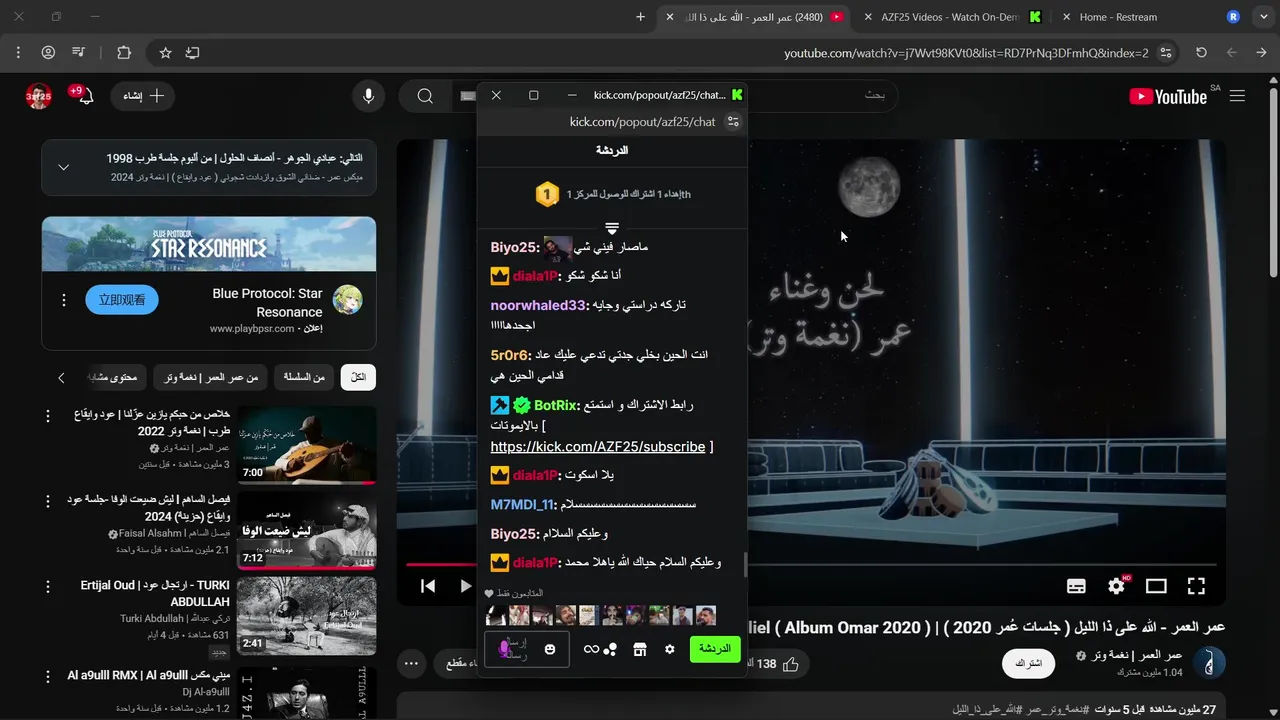Viewport: 1280px width, 720px height.
Task: Open the emoji picker in Kick chat
Action: click(550, 649)
